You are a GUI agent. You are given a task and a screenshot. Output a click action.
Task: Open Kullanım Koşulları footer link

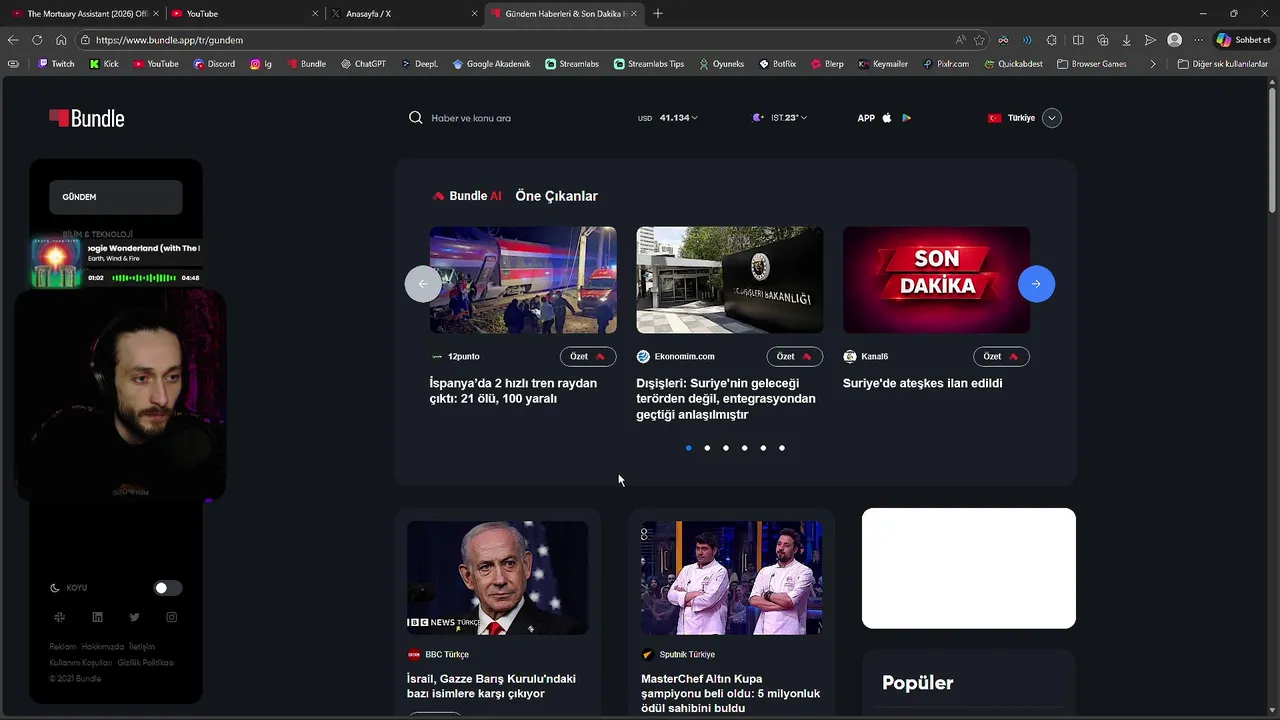tap(81, 663)
